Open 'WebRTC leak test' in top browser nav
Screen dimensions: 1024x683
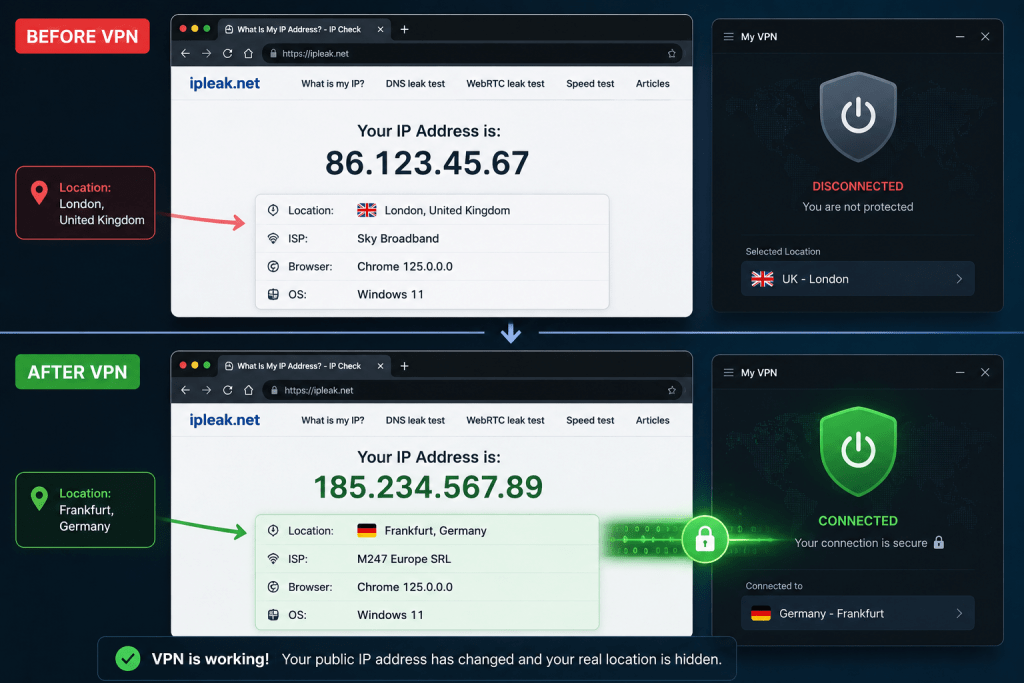pos(505,84)
